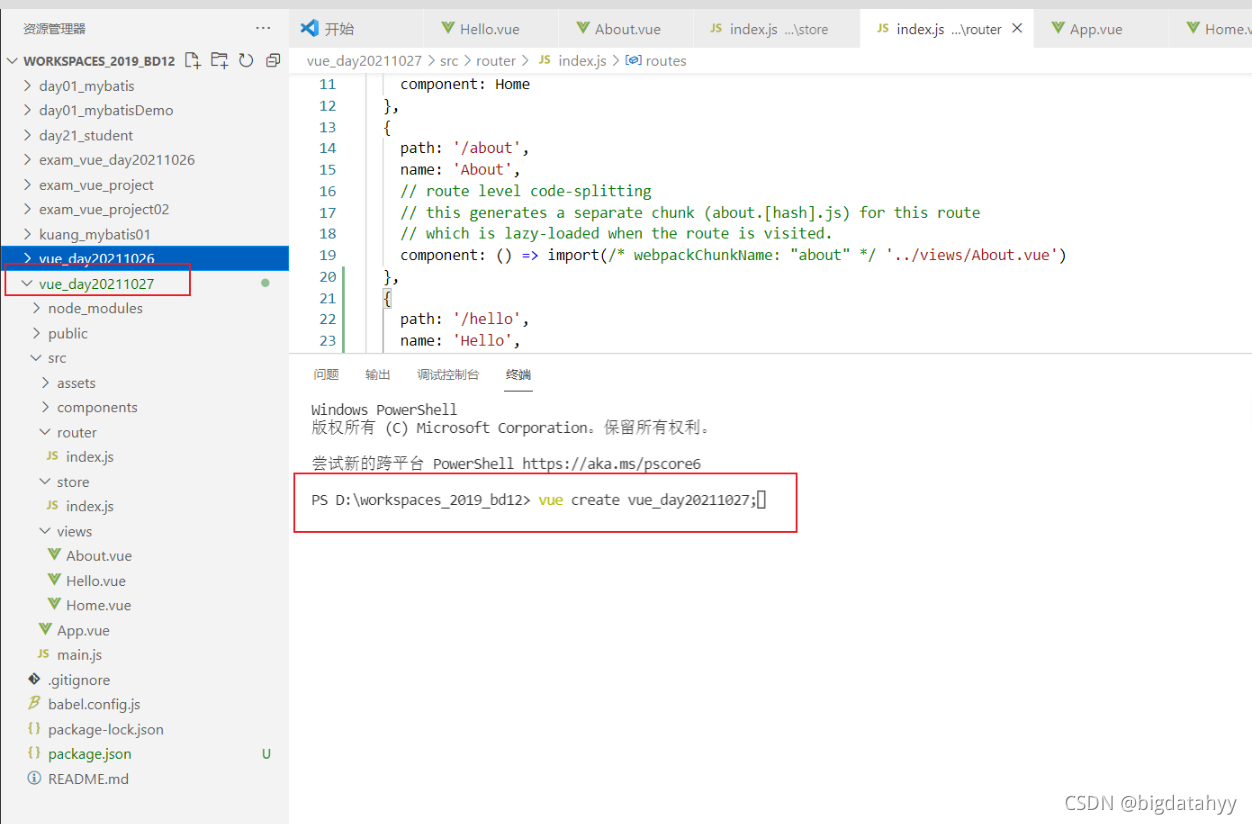Viewport: 1252px width, 824px height.
Task: Select the 终端 terminal panel tab
Action: click(x=518, y=375)
